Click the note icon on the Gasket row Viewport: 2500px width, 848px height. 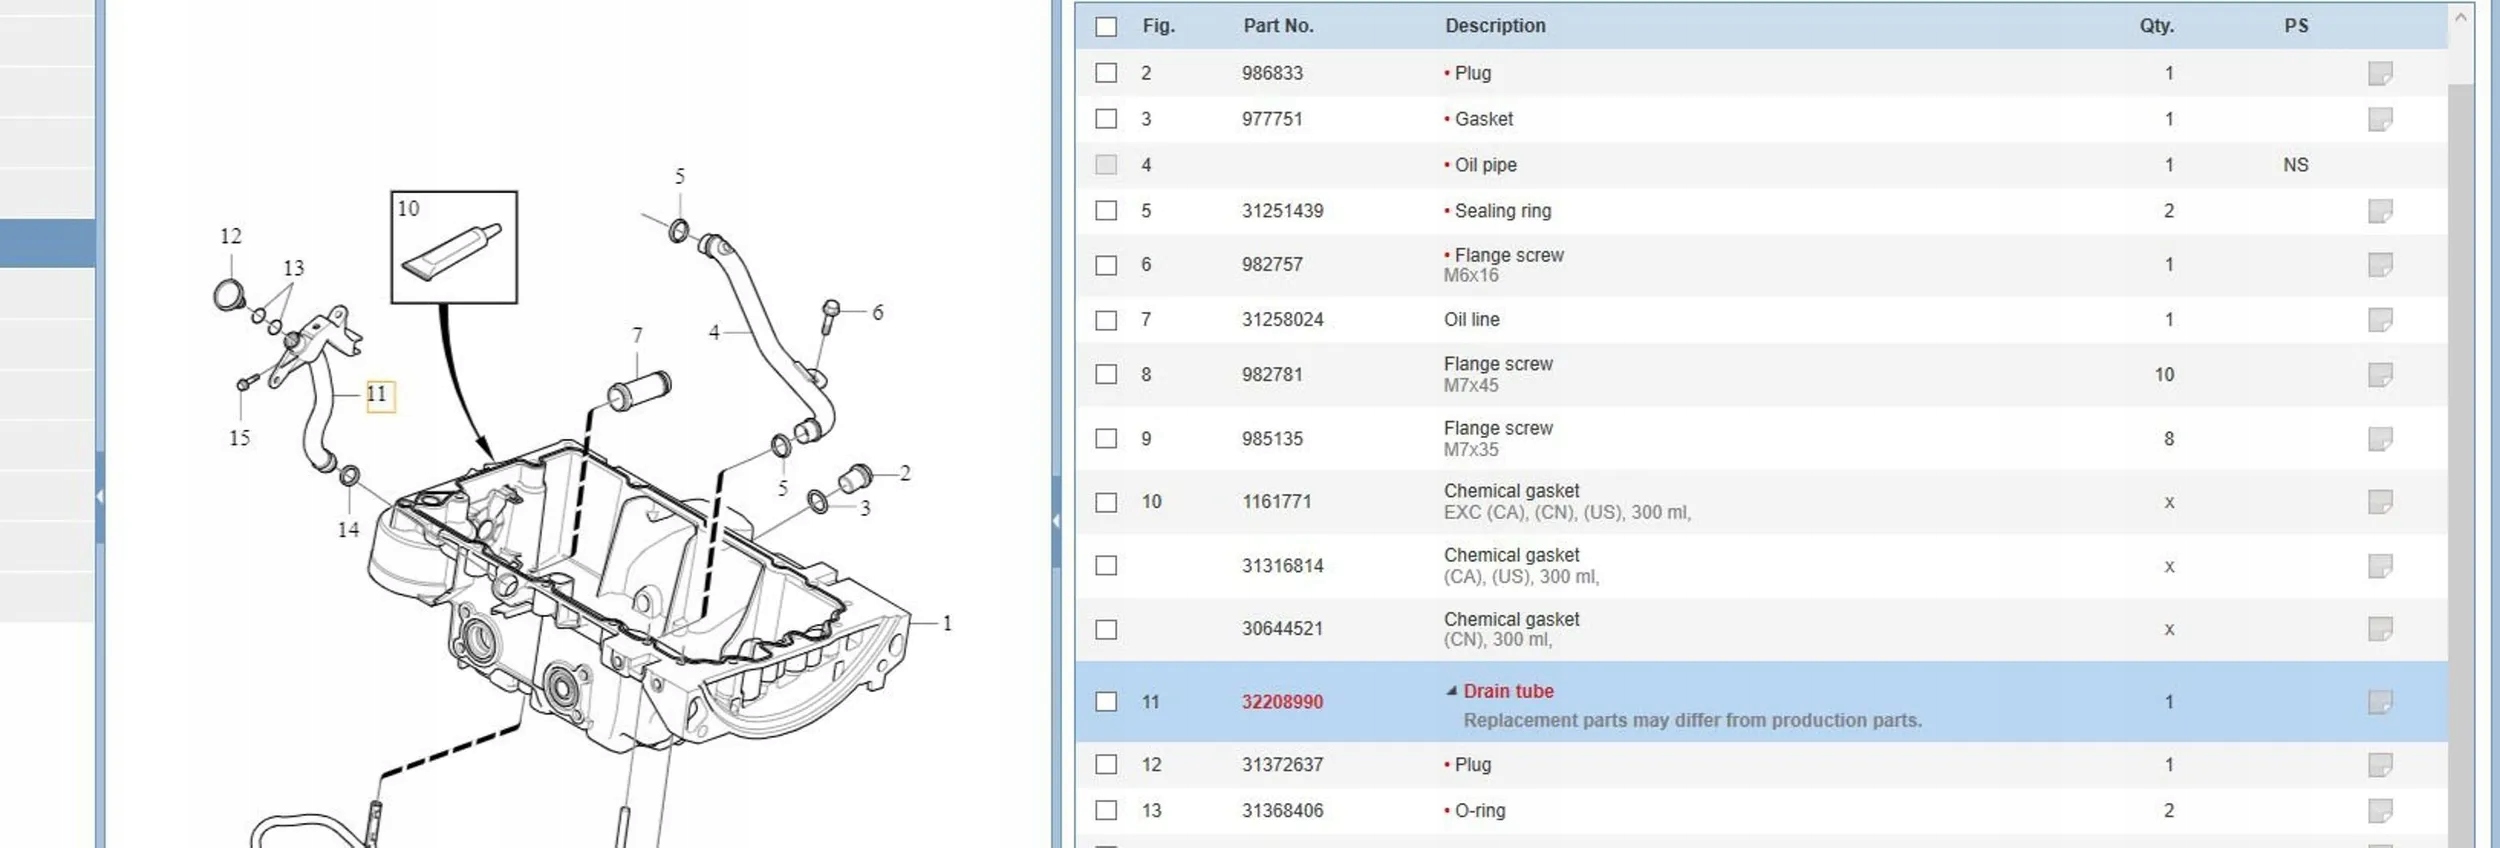point(2380,119)
